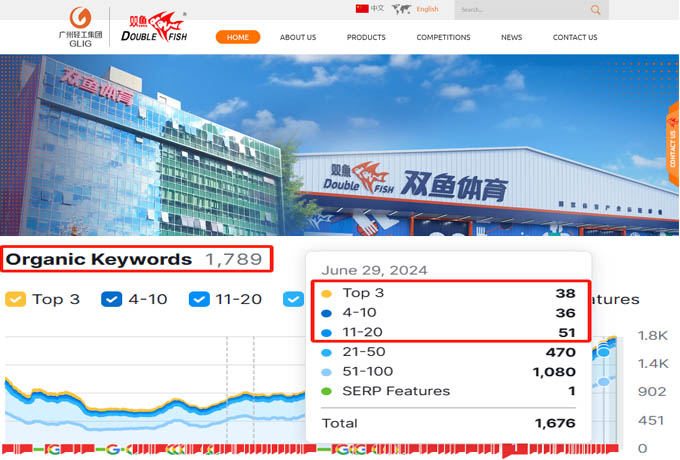Click the 1,789 keyword count
Screen dimensions: 680x460
(234, 259)
